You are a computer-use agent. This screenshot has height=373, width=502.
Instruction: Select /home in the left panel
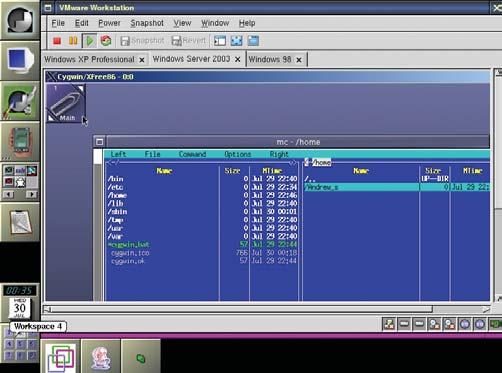point(202,195)
